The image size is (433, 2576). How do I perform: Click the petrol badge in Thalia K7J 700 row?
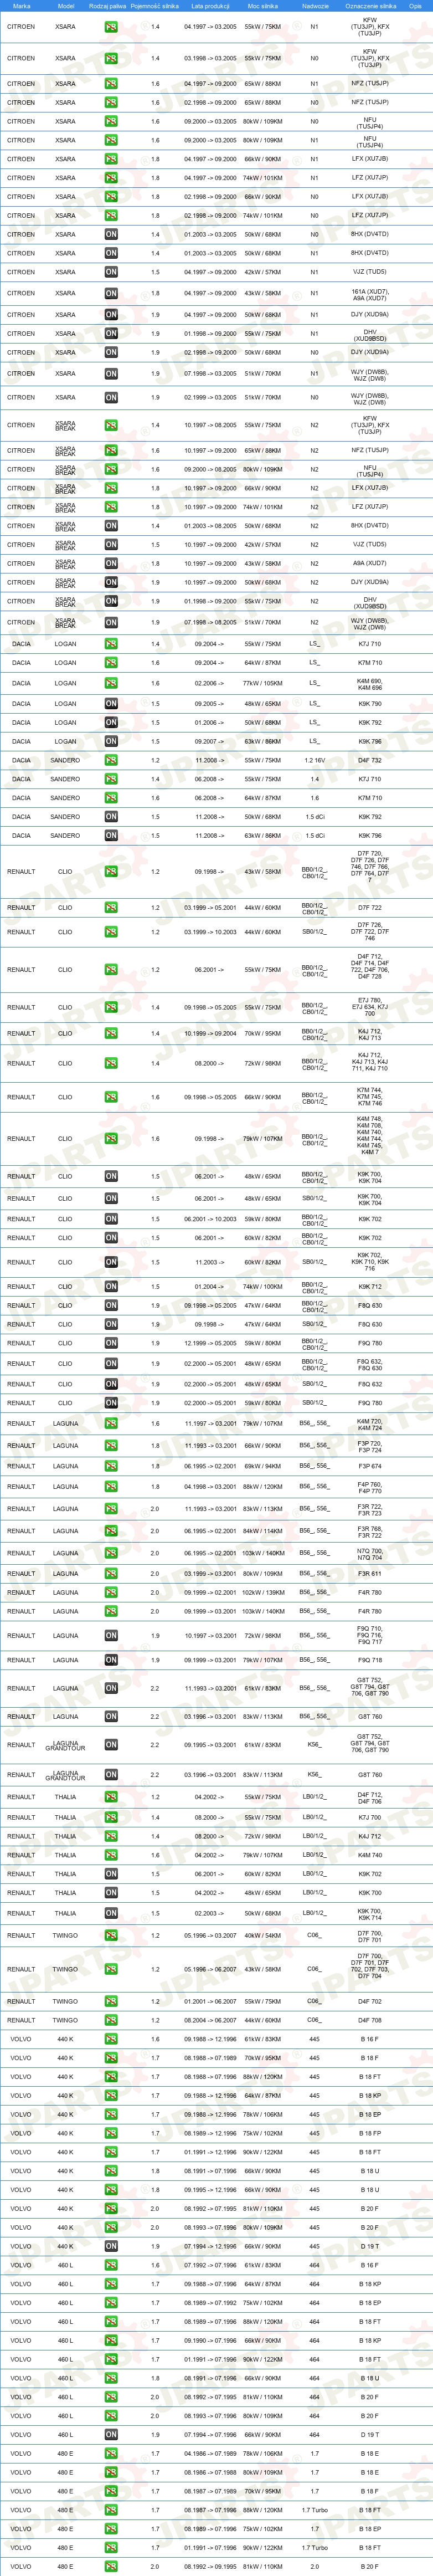pos(111,1818)
